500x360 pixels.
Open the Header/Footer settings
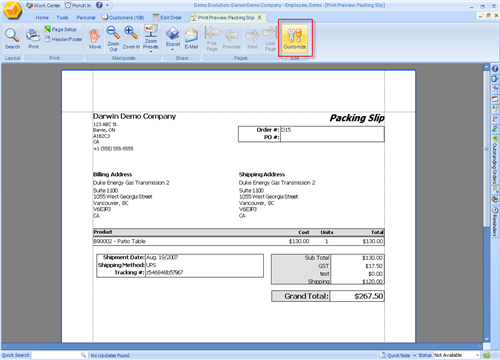pyautogui.click(x=63, y=39)
